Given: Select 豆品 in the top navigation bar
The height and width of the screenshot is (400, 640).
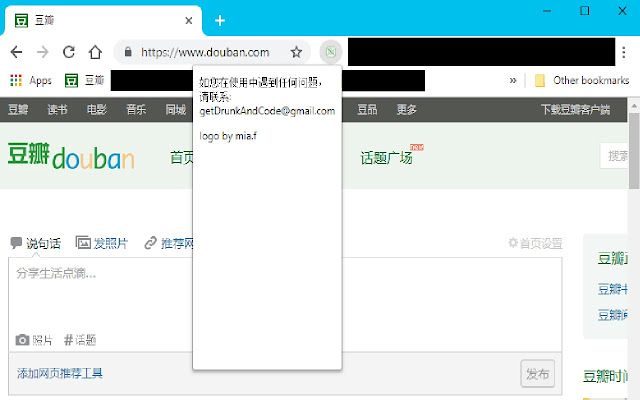Looking at the screenshot, I should 367,109.
